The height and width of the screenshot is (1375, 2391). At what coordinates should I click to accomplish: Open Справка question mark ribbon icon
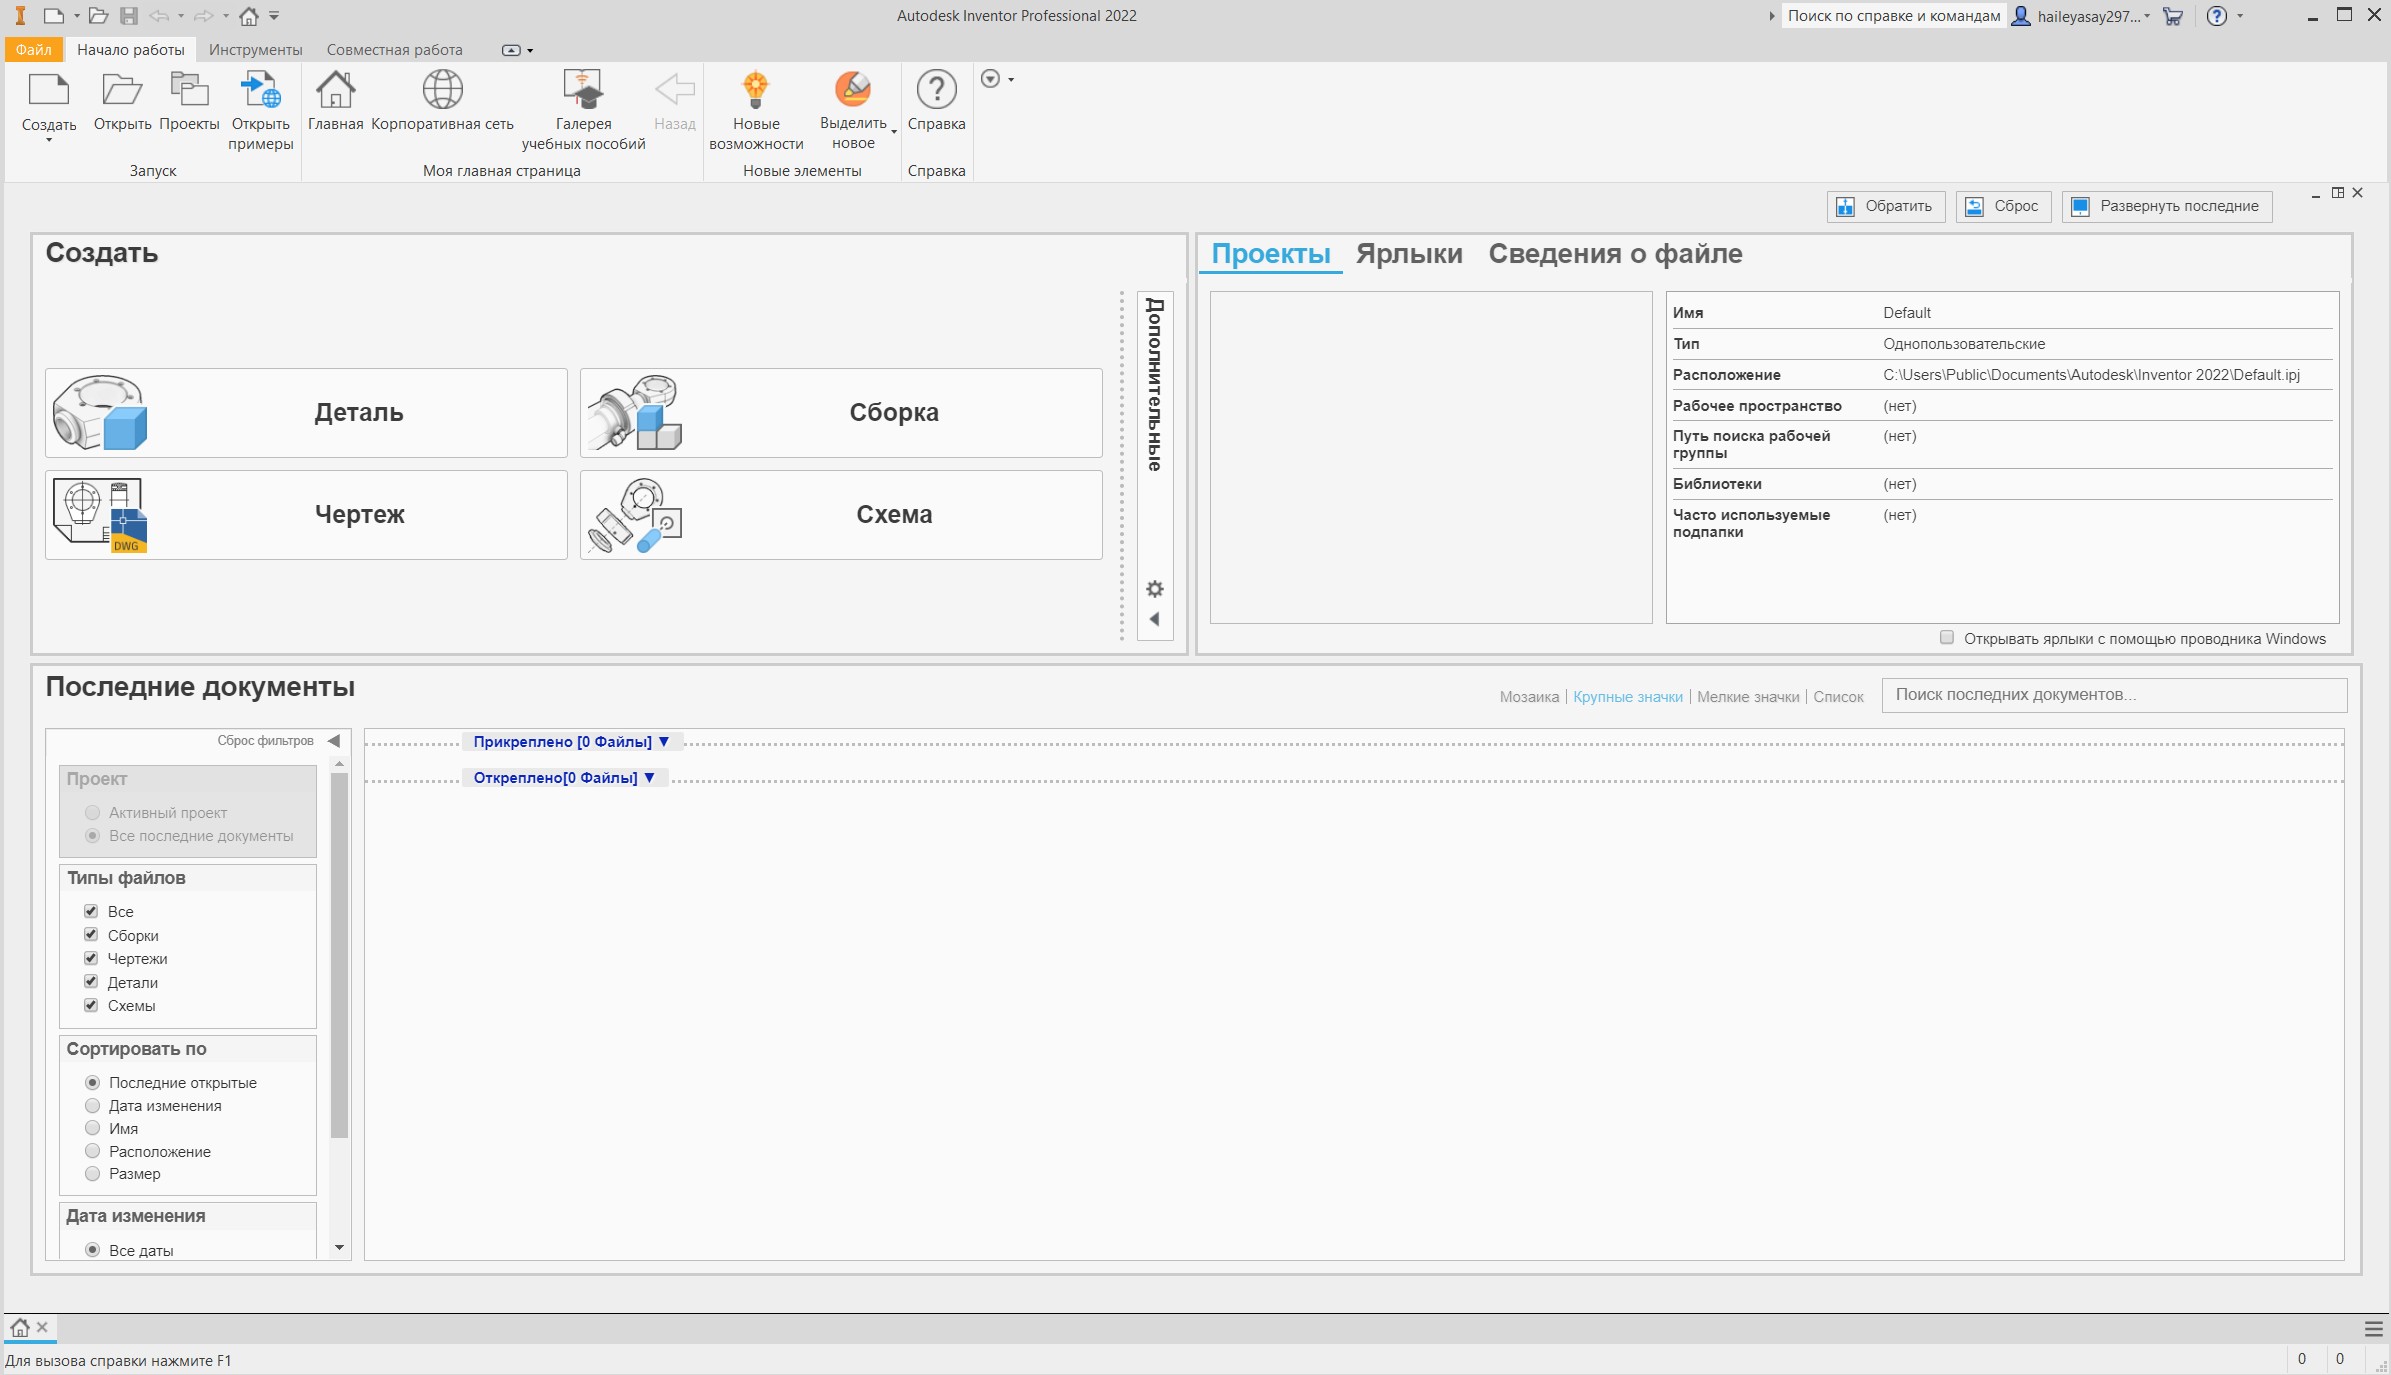coord(936,90)
